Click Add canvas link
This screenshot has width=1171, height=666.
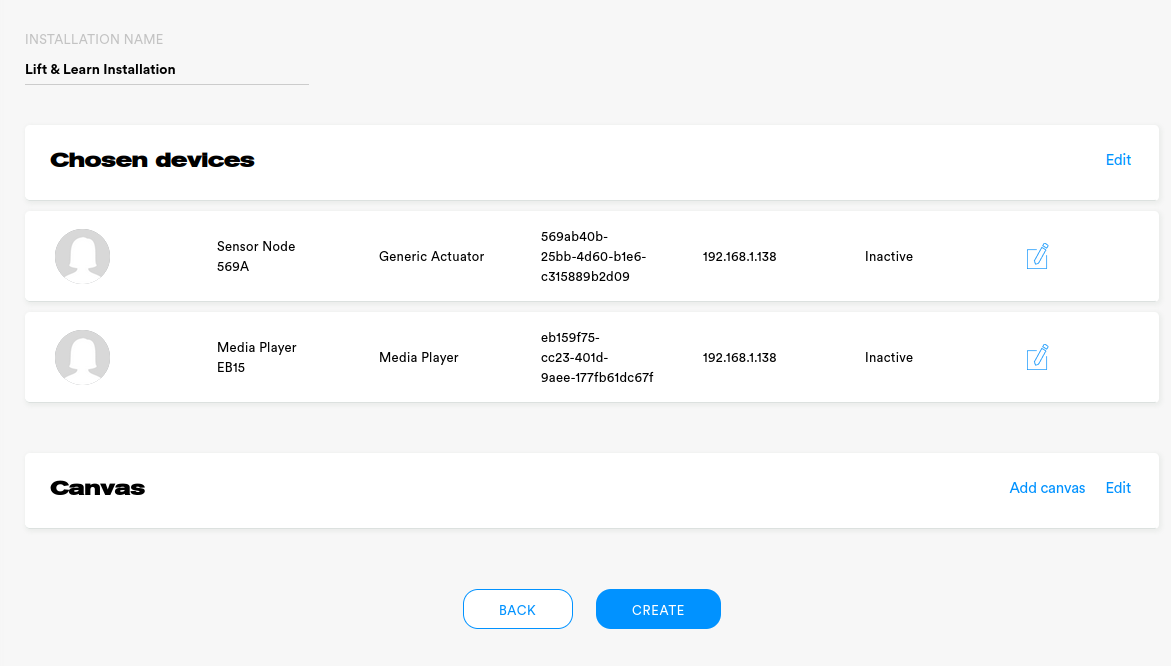coord(1047,488)
